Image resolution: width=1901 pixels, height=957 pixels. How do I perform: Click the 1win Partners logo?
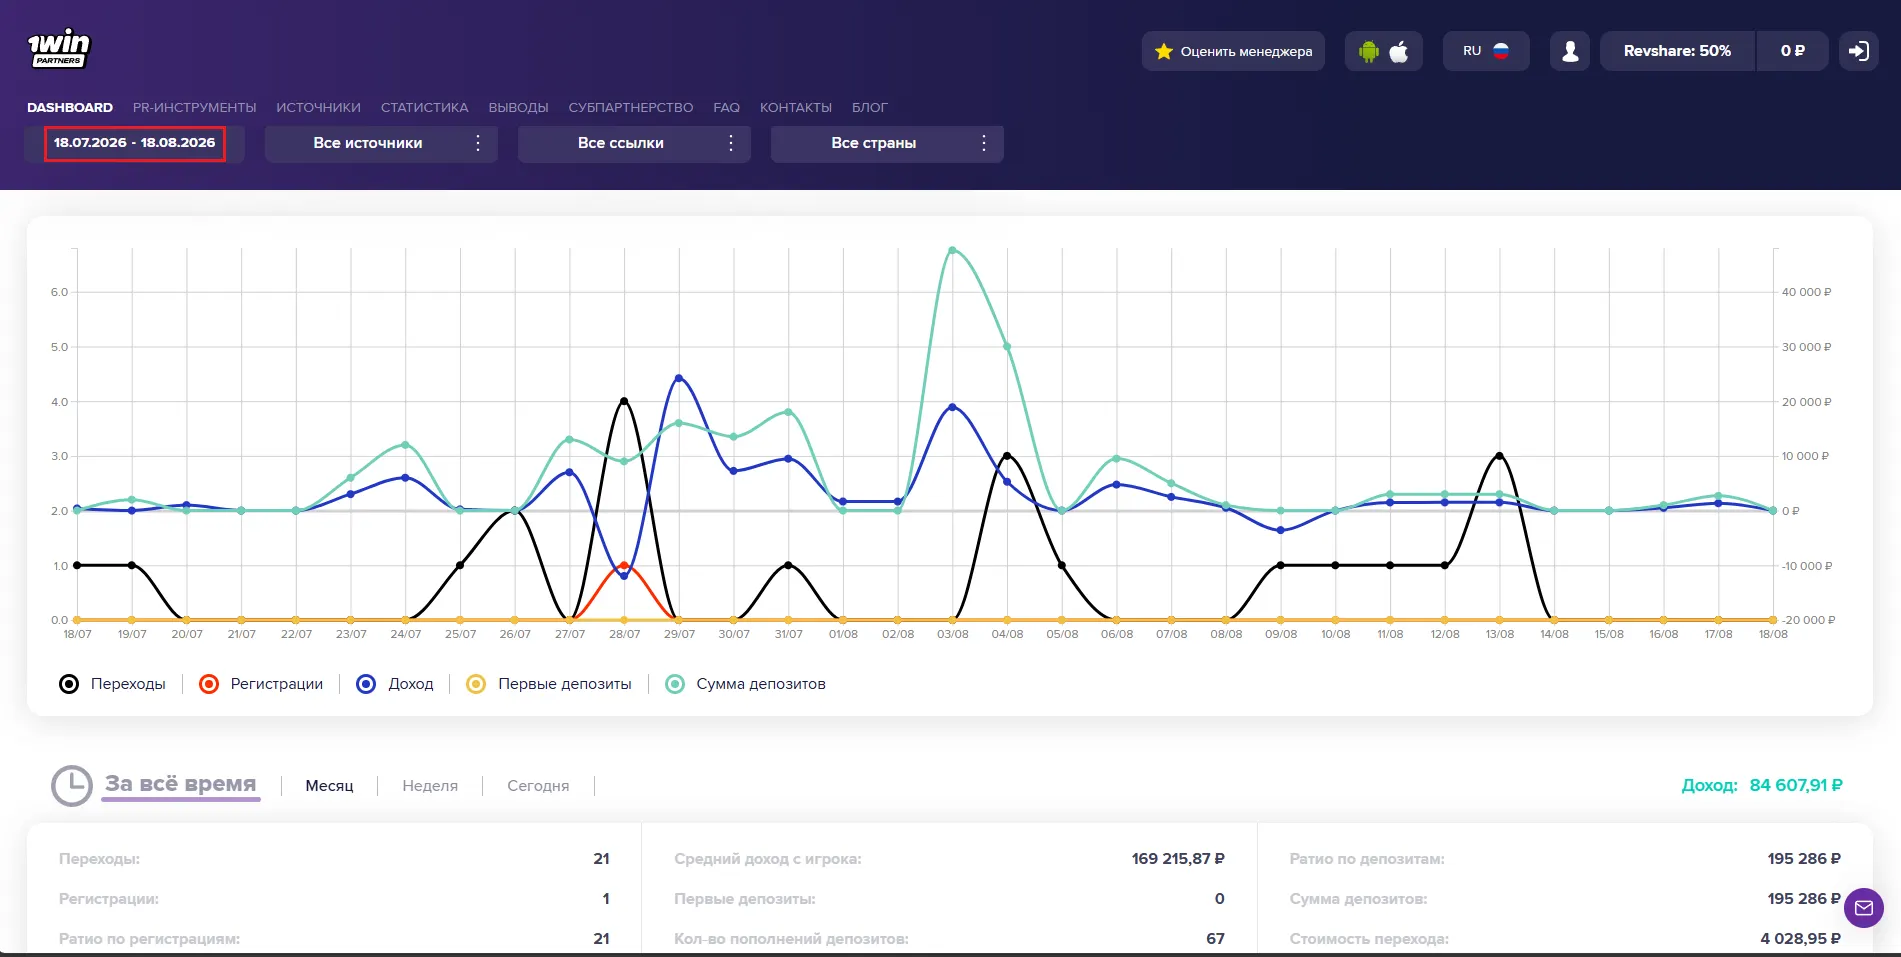[x=58, y=48]
